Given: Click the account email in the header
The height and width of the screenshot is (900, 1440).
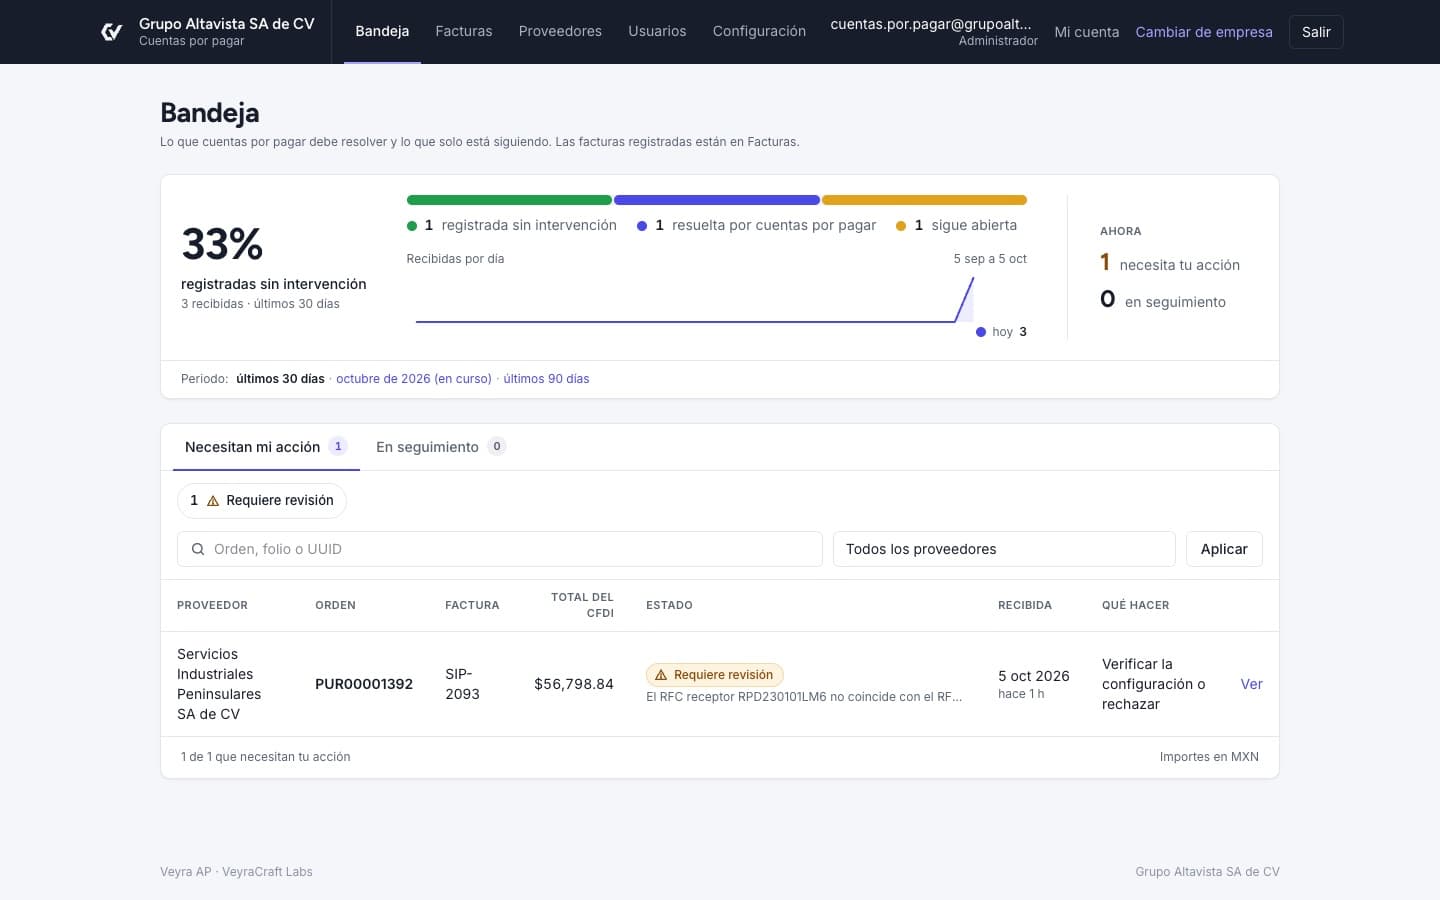Looking at the screenshot, I should point(931,24).
